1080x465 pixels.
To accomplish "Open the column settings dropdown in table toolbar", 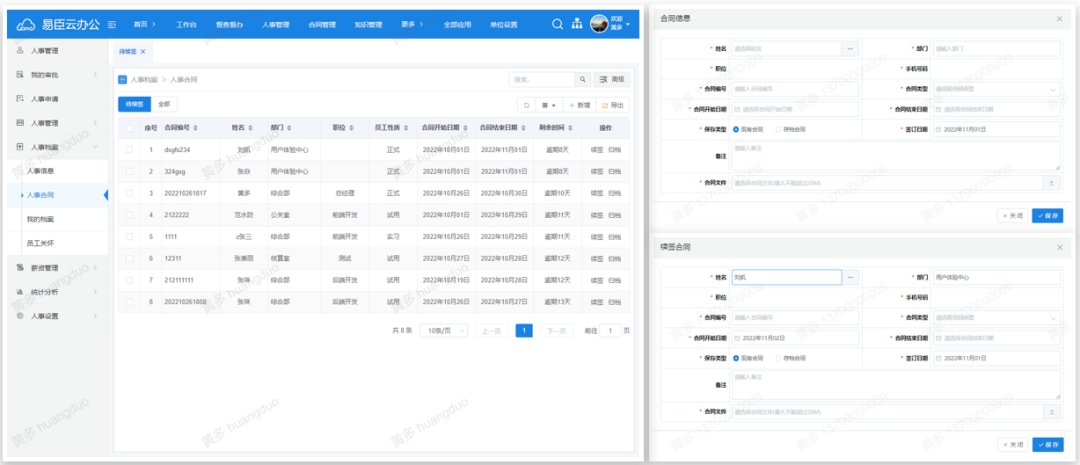I will (550, 105).
